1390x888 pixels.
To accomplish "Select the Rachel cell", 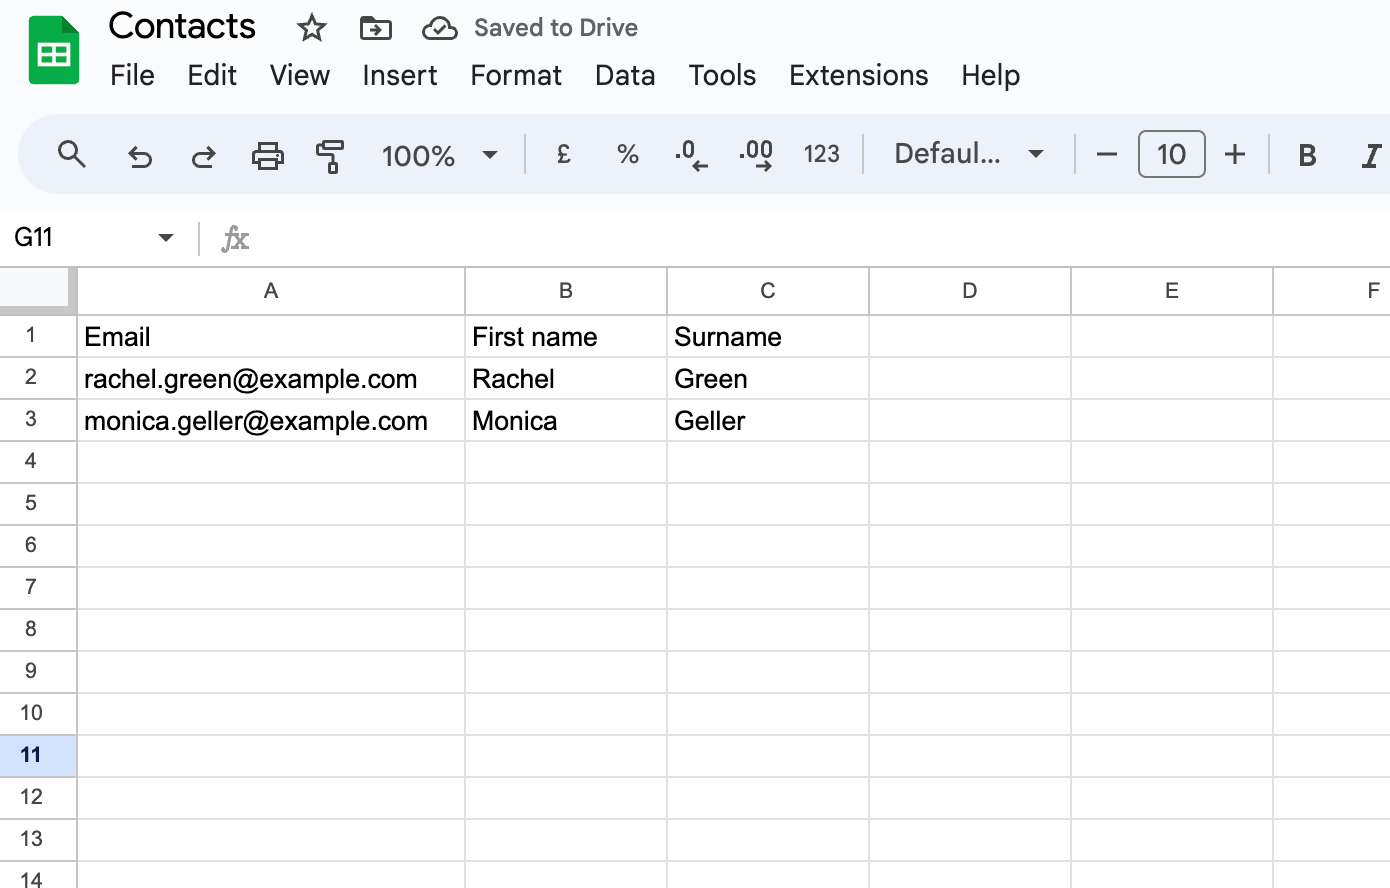I will click(x=566, y=379).
